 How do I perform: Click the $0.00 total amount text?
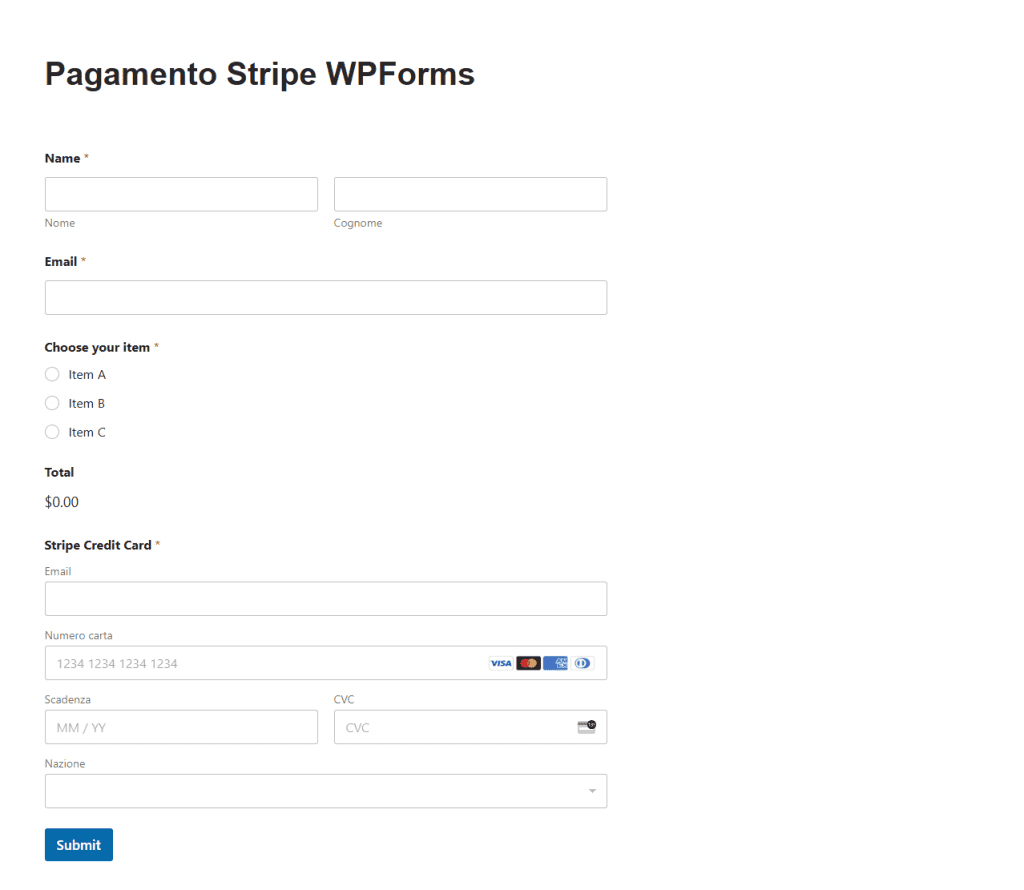click(x=61, y=501)
